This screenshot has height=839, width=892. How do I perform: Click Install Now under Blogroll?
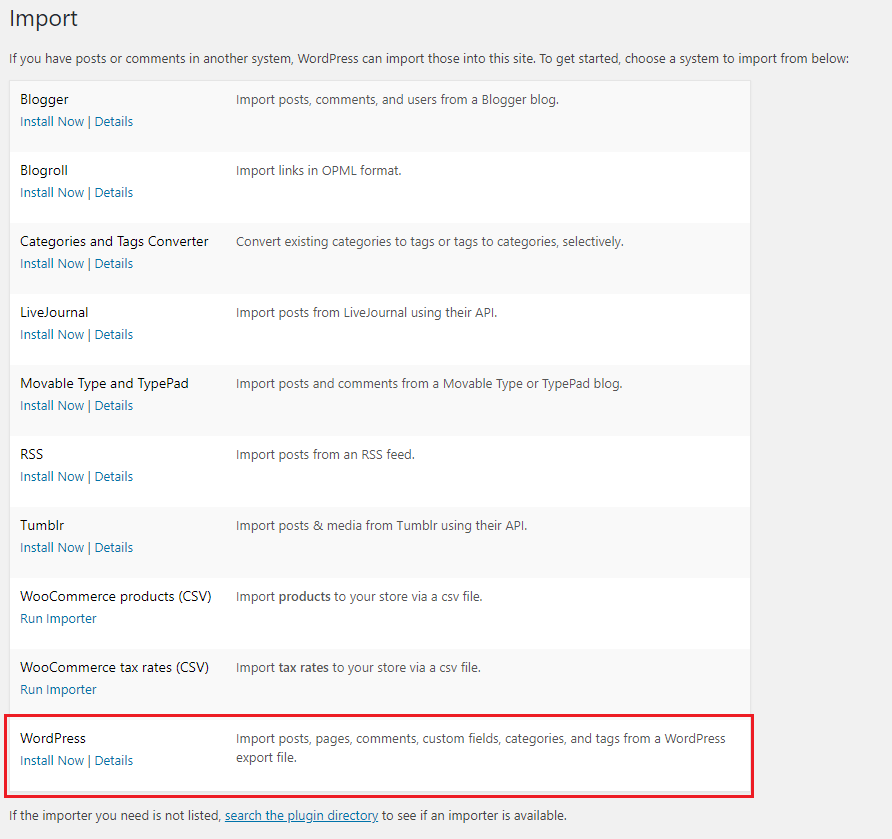(x=52, y=193)
